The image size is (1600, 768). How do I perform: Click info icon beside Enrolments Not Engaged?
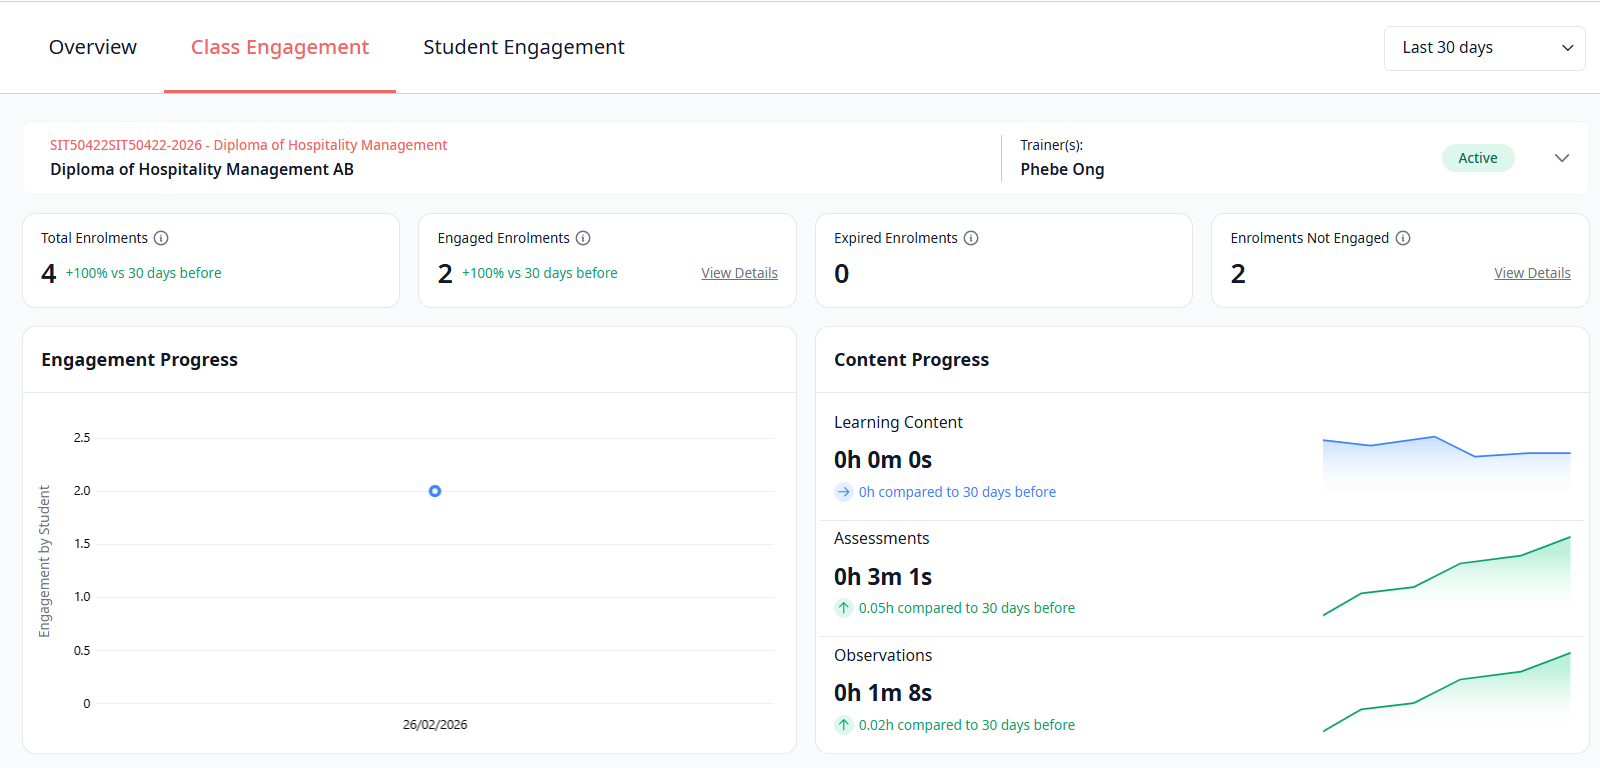tap(1403, 238)
